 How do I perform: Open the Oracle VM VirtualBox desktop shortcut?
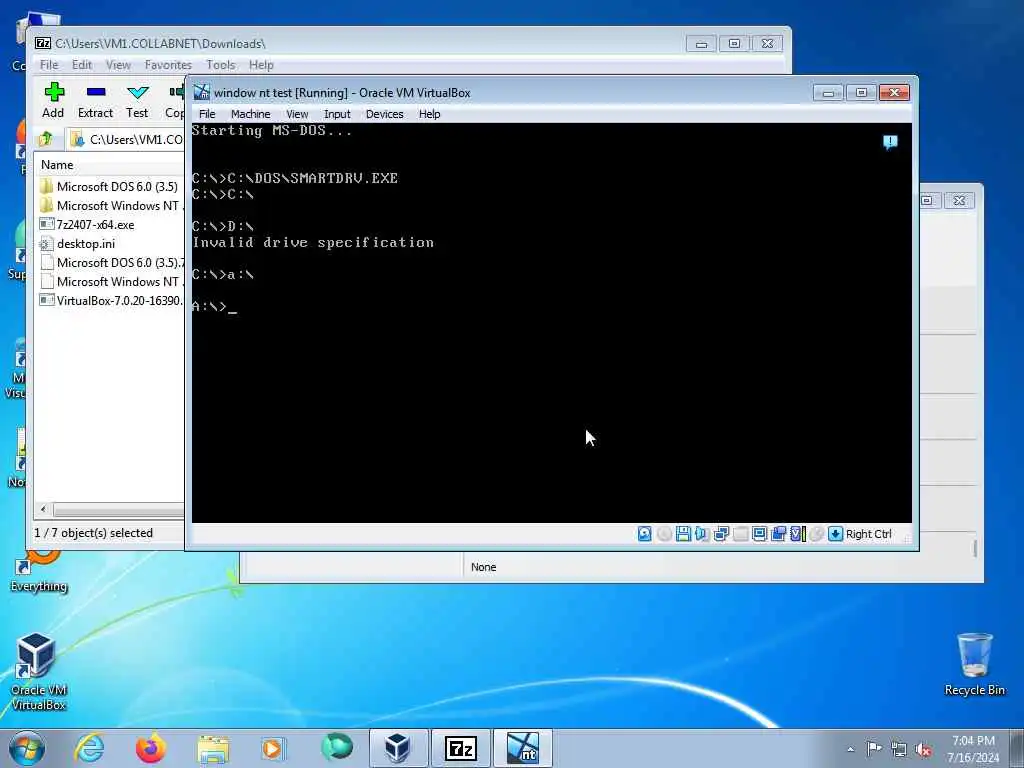pos(38,671)
